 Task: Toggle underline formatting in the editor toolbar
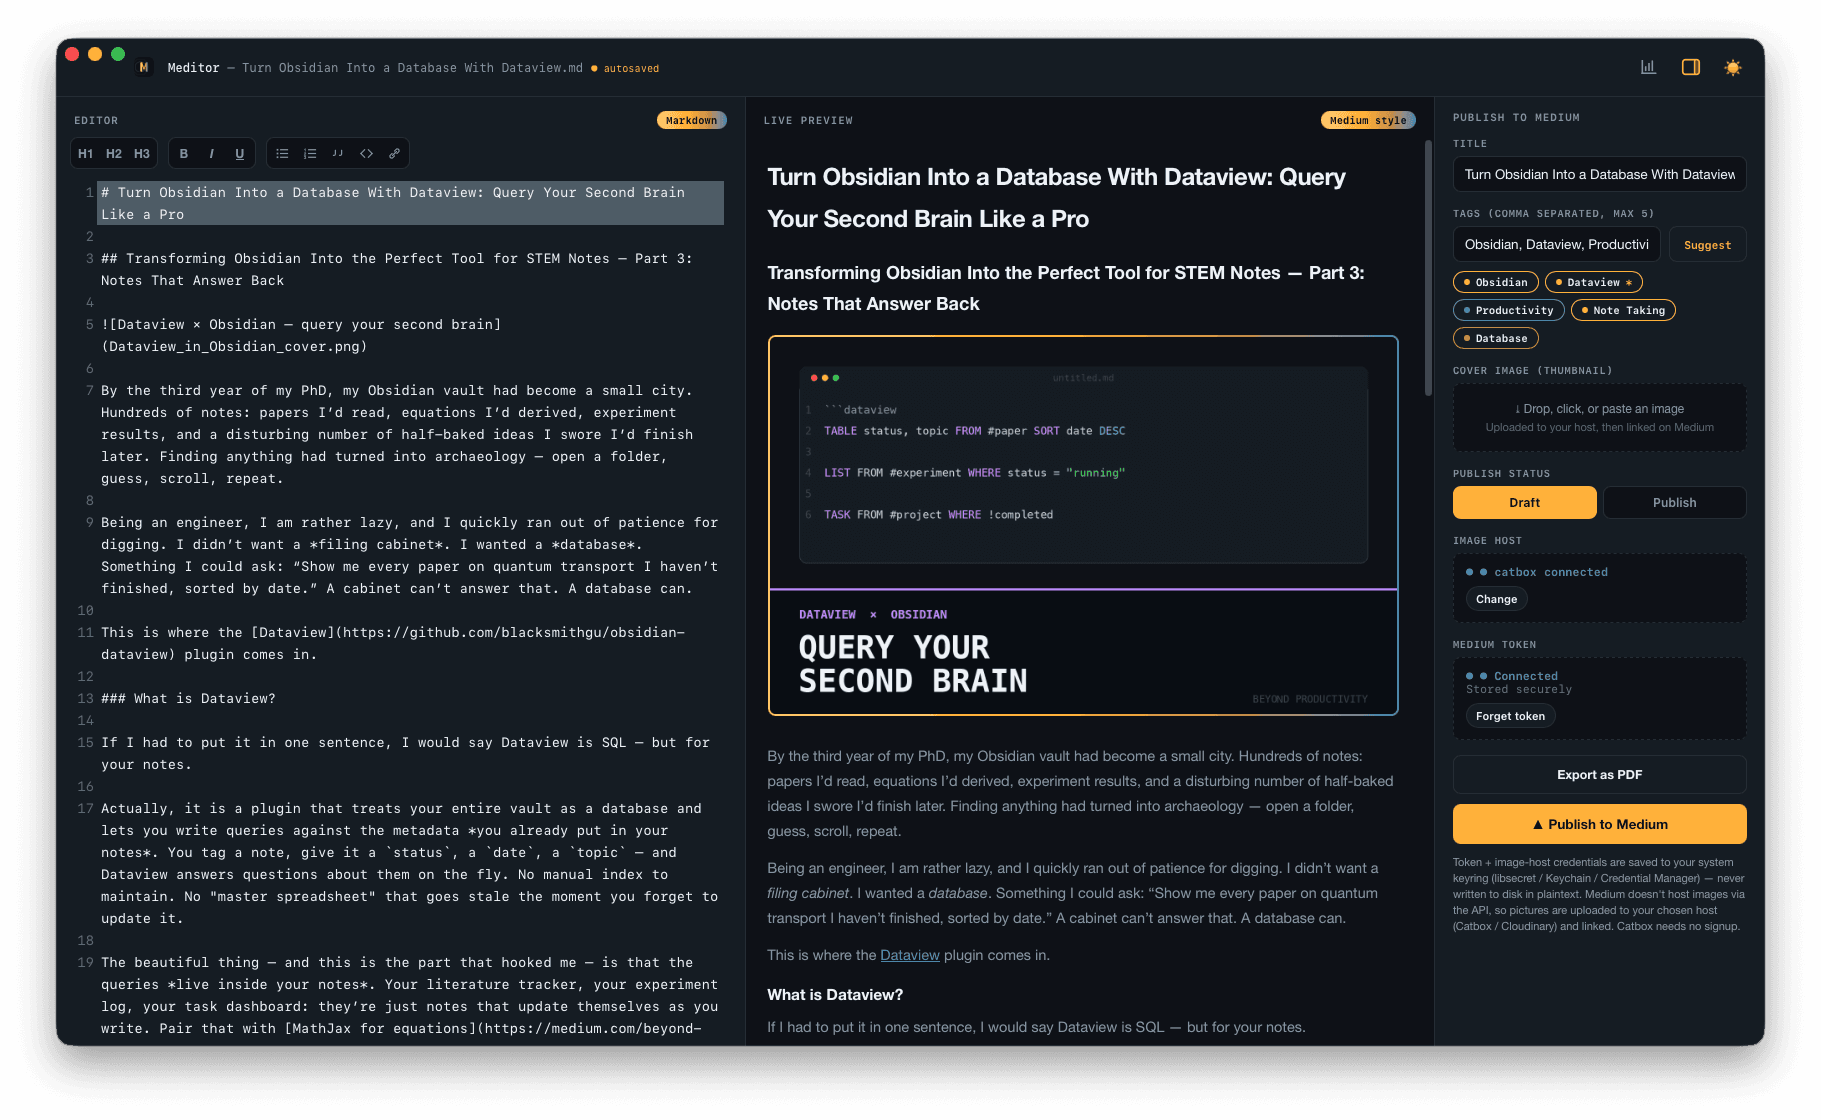(x=240, y=153)
